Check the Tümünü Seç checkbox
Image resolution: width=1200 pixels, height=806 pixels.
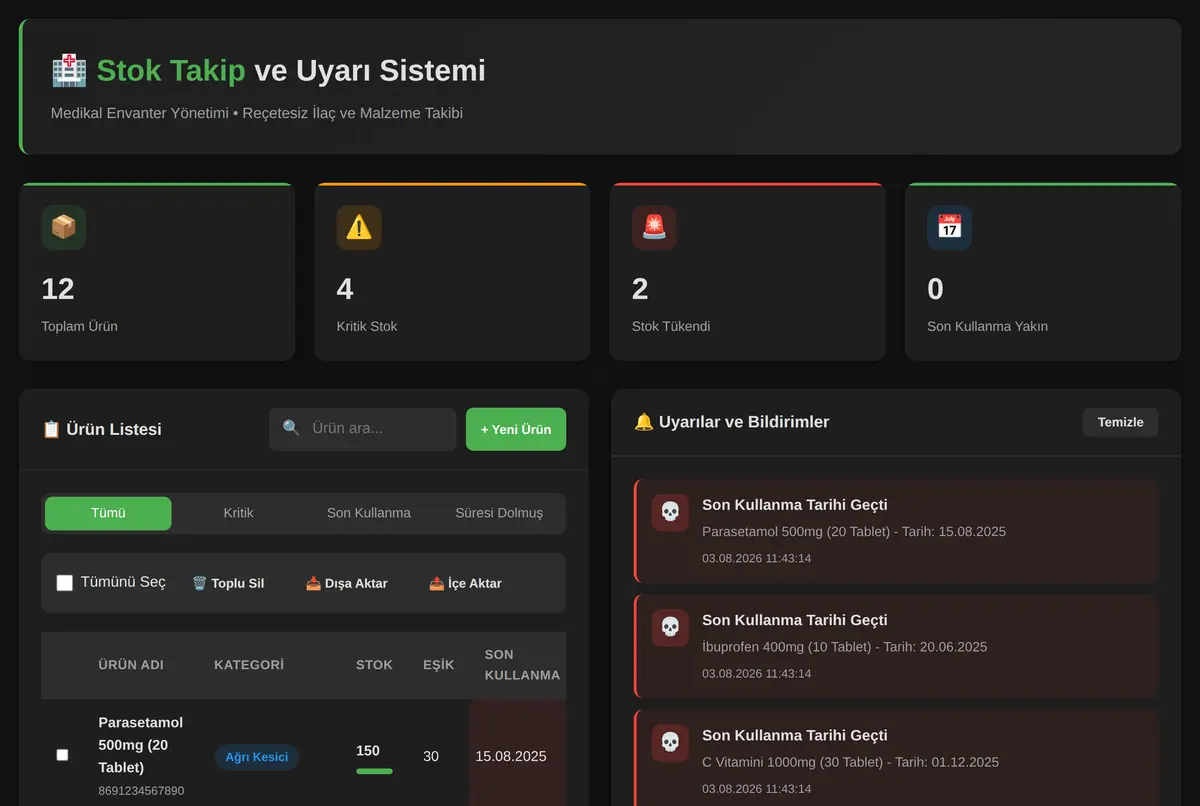point(65,582)
